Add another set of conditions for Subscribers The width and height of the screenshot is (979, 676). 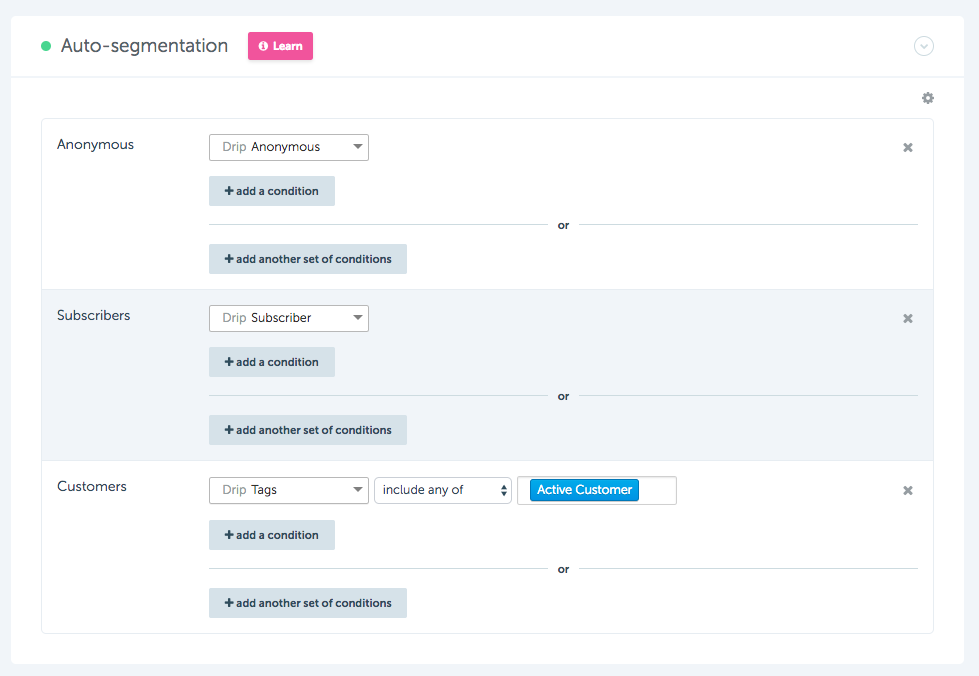pyautogui.click(x=308, y=430)
